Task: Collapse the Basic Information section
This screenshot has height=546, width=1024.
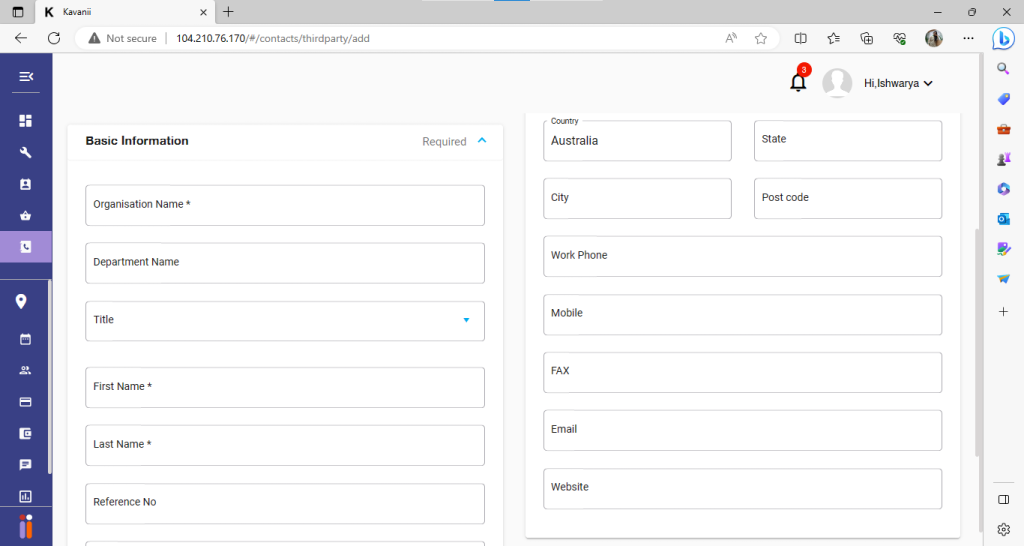Action: point(482,141)
